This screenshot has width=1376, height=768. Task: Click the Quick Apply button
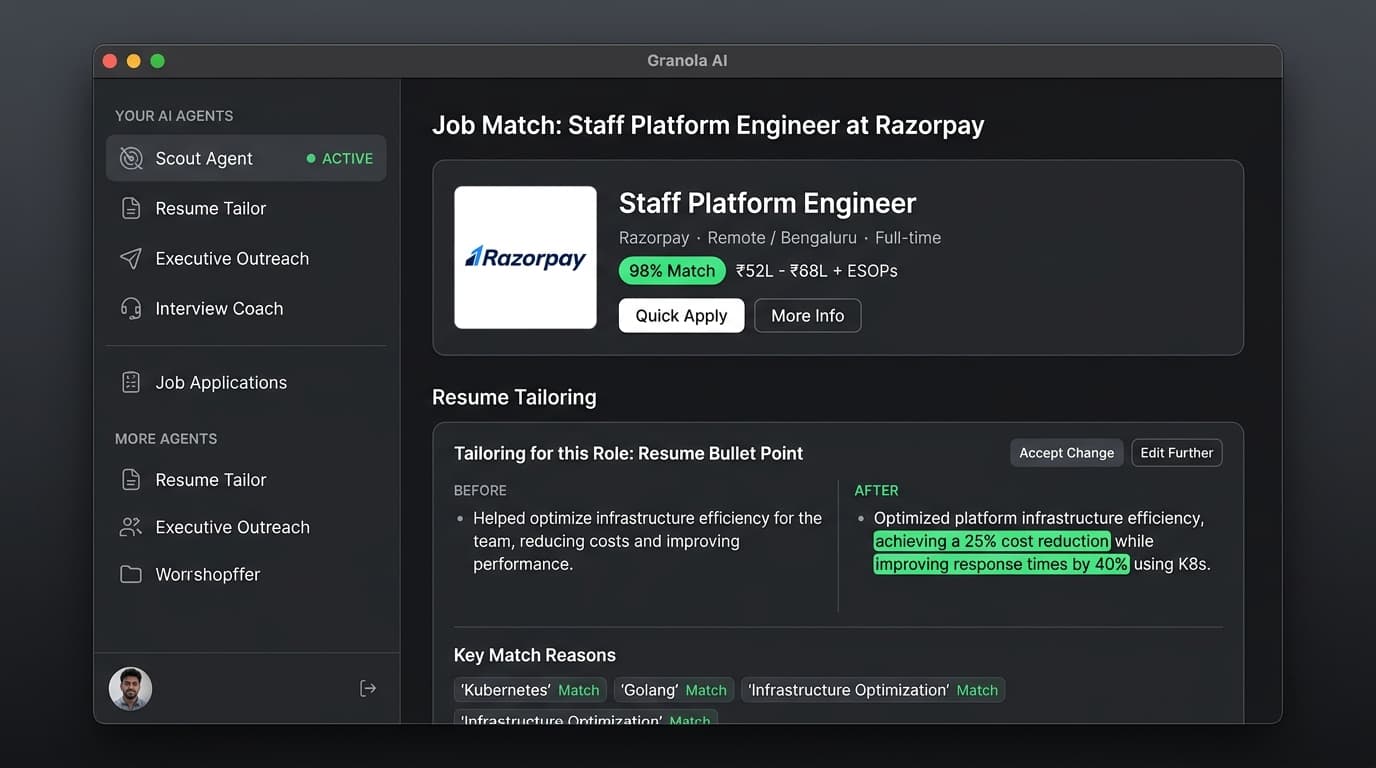tap(681, 315)
